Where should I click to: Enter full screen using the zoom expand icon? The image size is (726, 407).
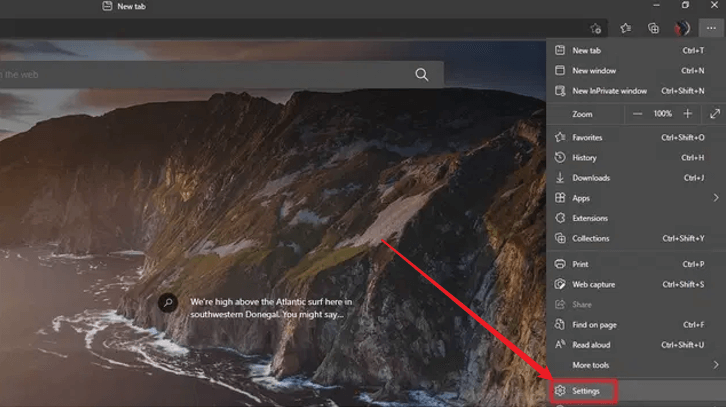[714, 114]
